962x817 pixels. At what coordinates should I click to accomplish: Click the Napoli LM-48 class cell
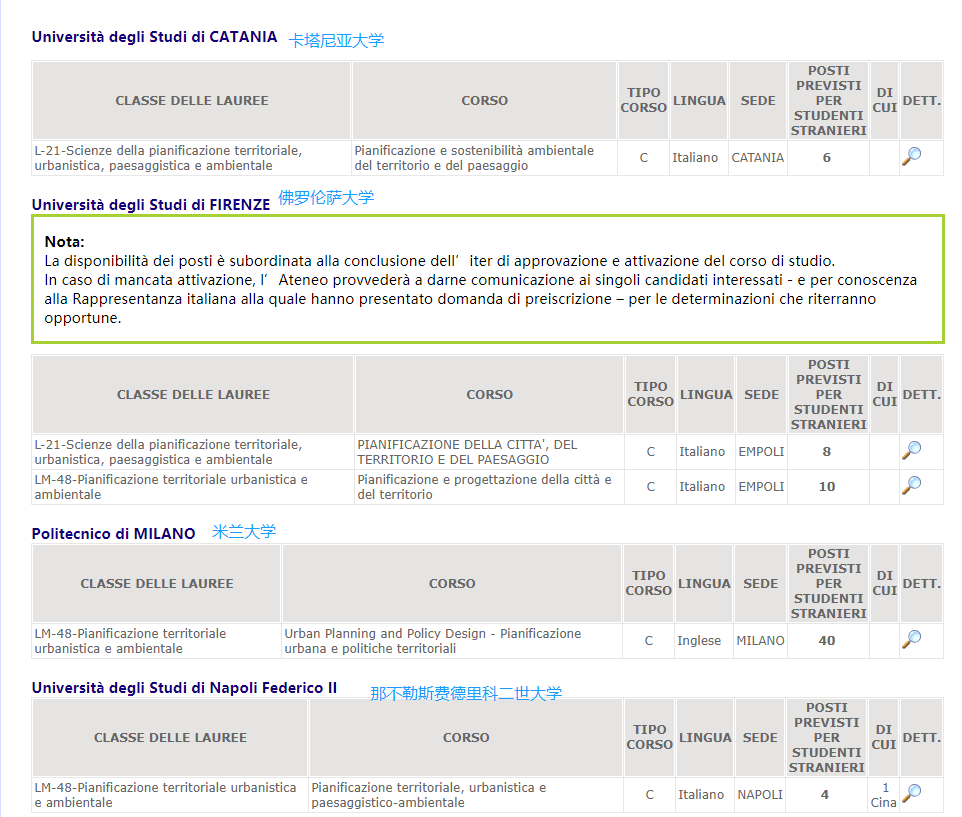coord(170,795)
